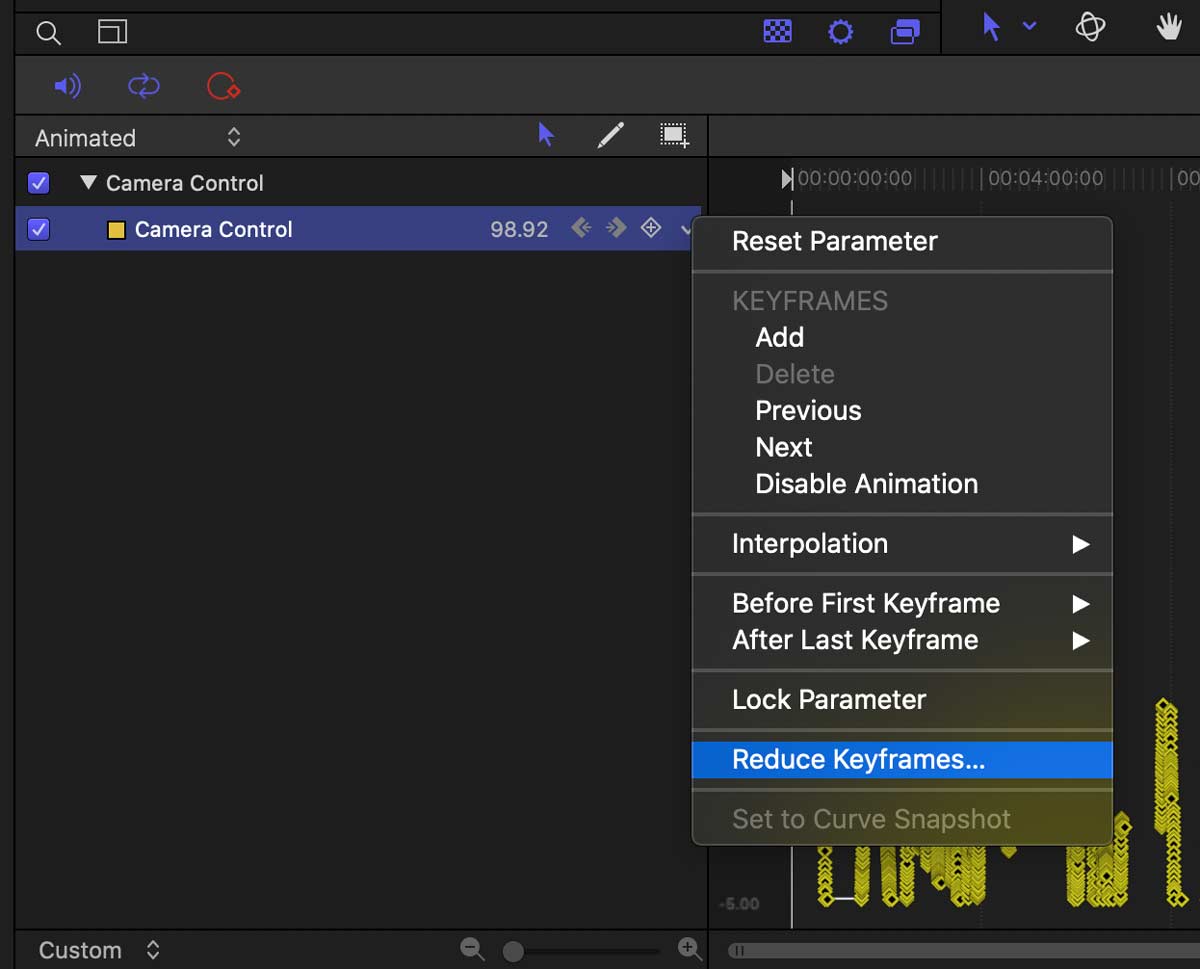Select the Edit Keyframes arrow tool
The image size is (1200, 969).
546,135
